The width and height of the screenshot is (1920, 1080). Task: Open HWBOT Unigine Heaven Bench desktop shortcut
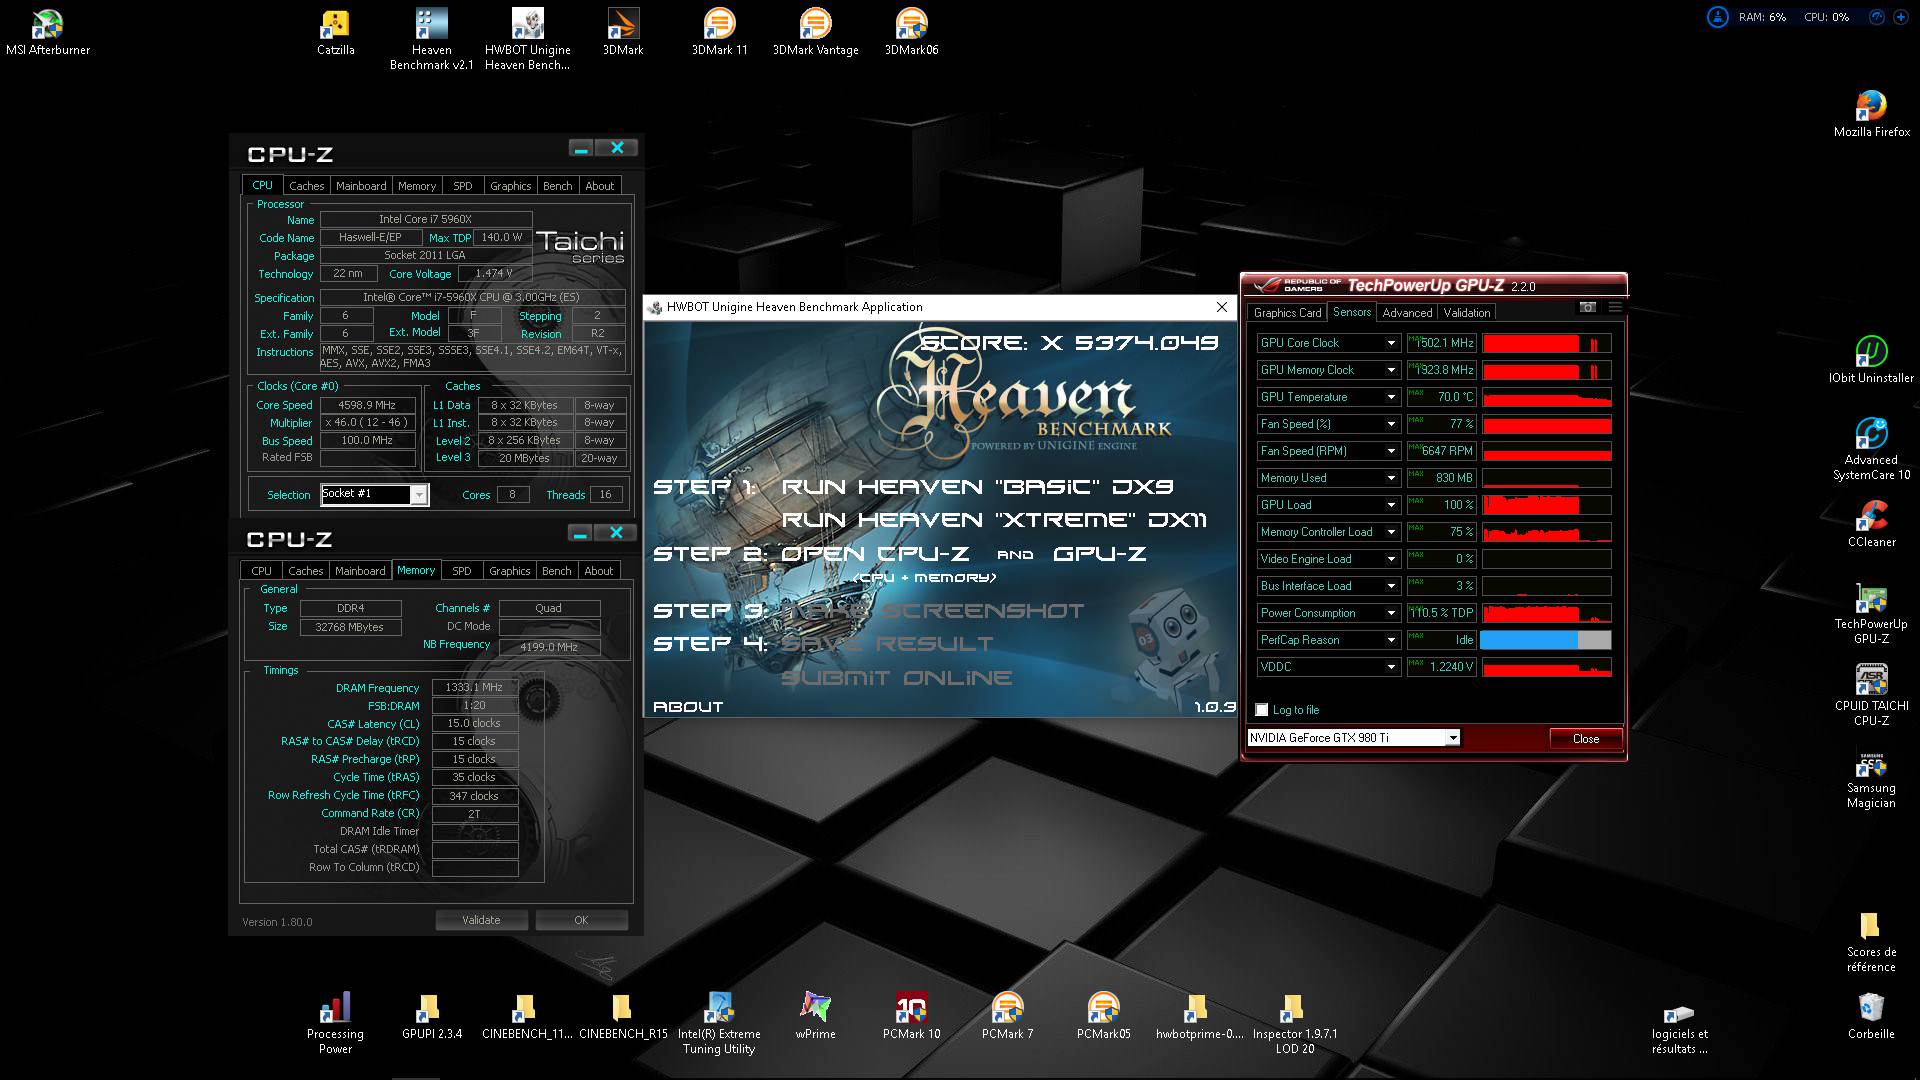[x=527, y=39]
